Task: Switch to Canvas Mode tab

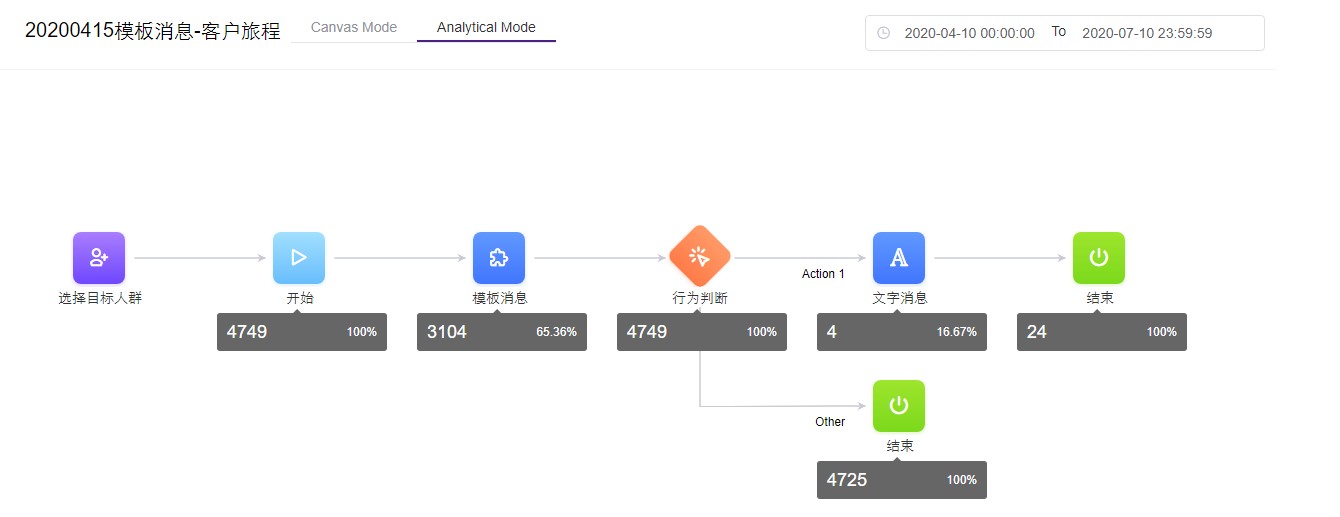Action: (354, 28)
